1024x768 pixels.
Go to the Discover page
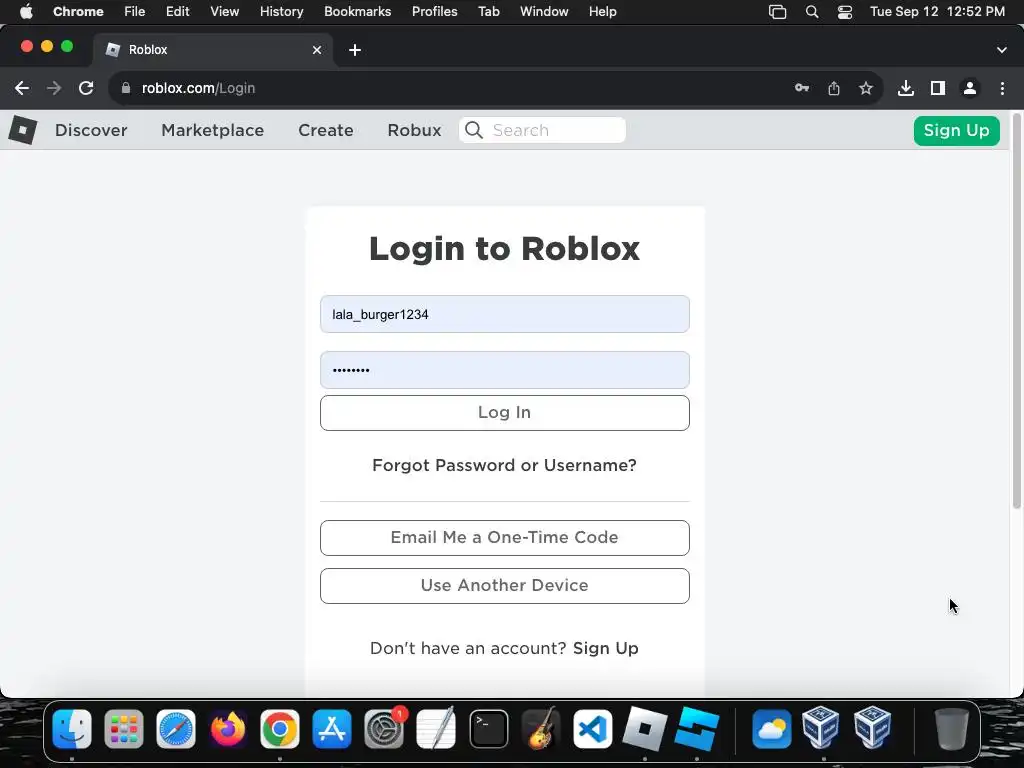91,131
